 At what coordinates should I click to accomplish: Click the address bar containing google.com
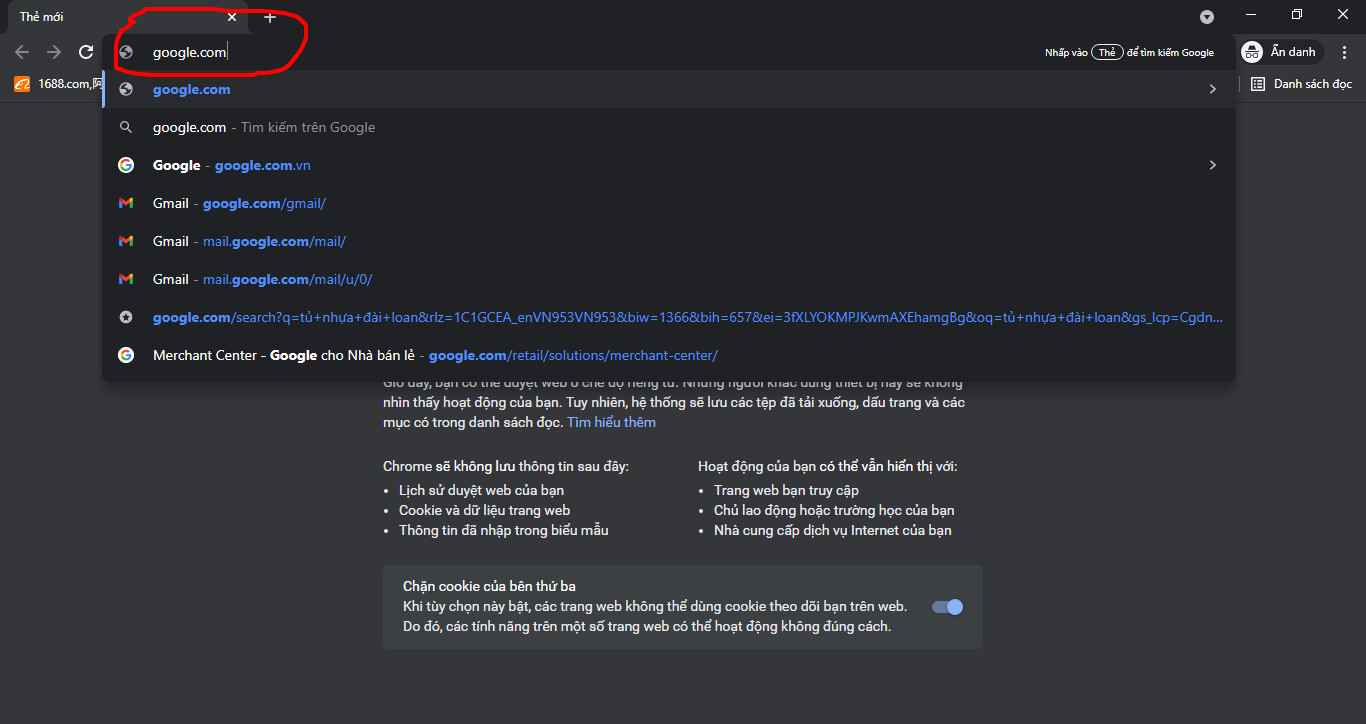[x=668, y=52]
